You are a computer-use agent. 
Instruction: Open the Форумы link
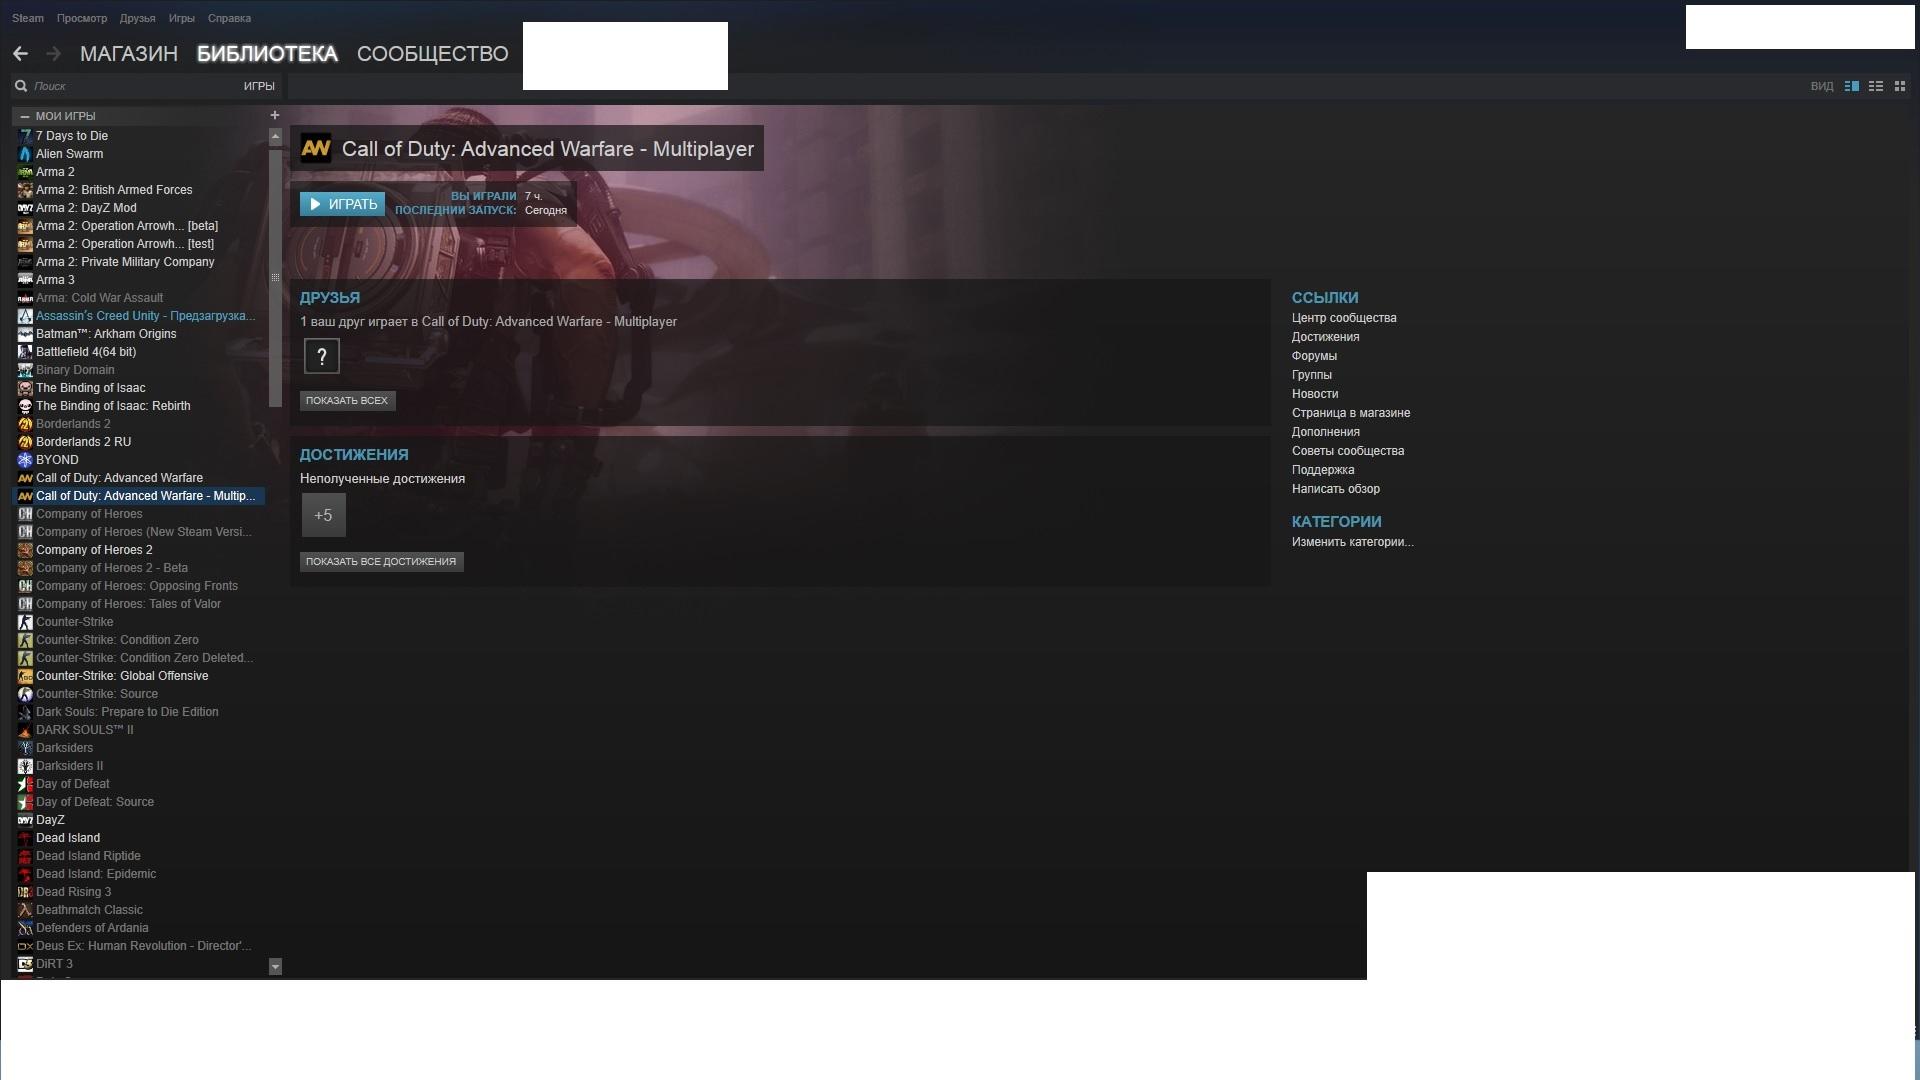point(1314,356)
